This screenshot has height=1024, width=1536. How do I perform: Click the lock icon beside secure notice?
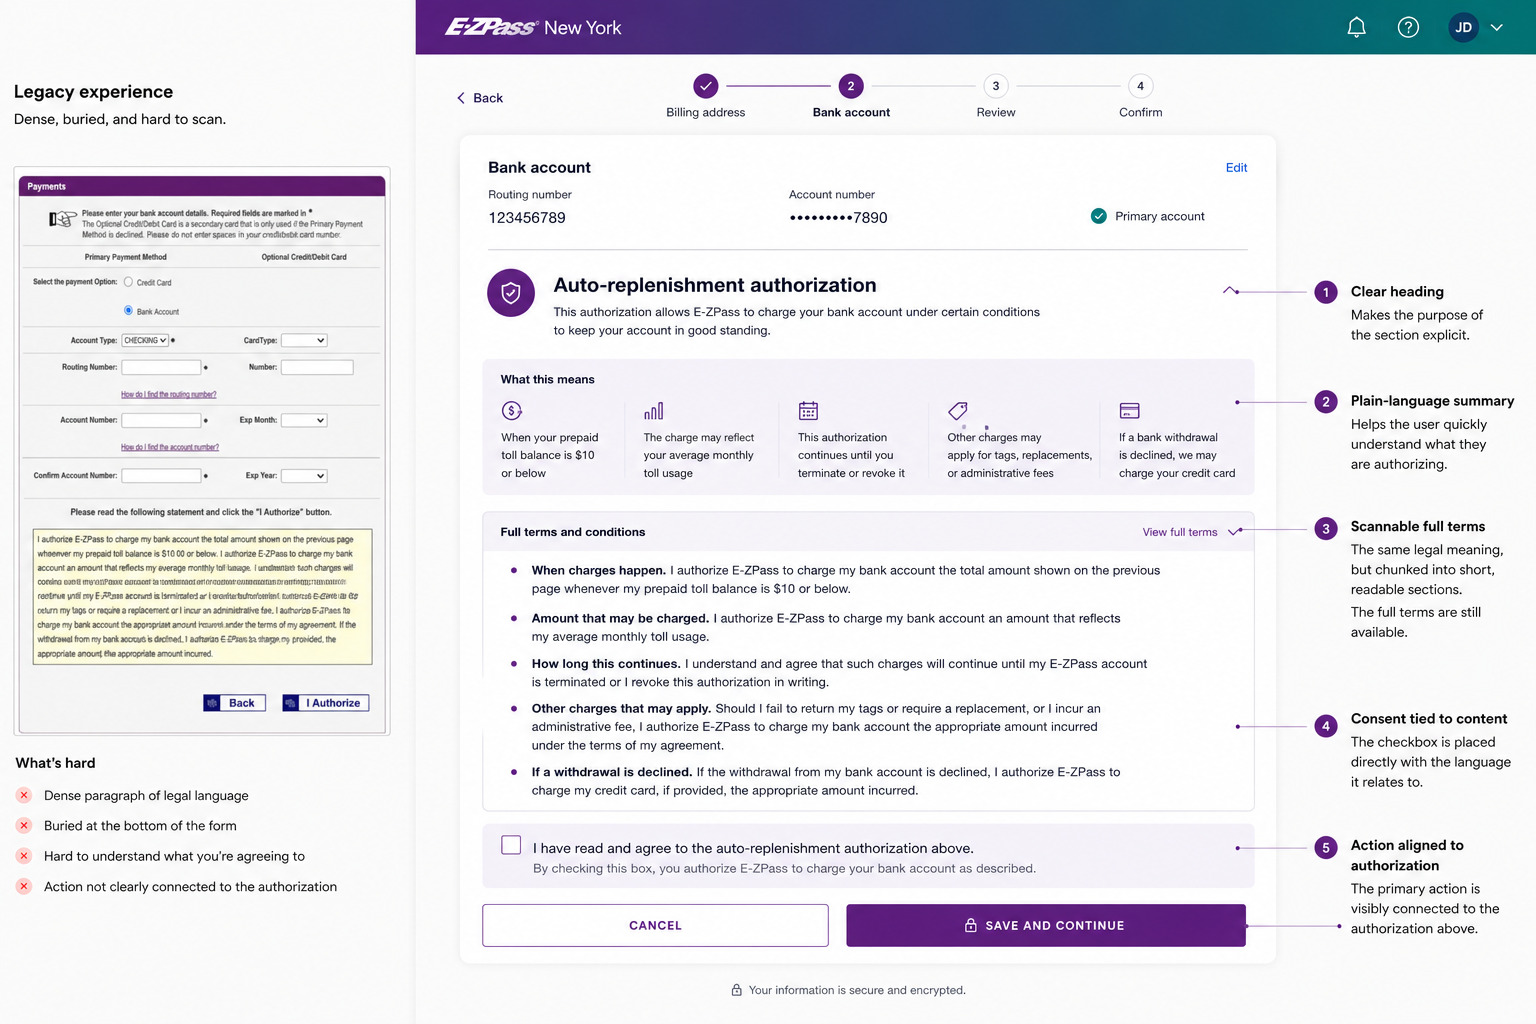pos(737,990)
